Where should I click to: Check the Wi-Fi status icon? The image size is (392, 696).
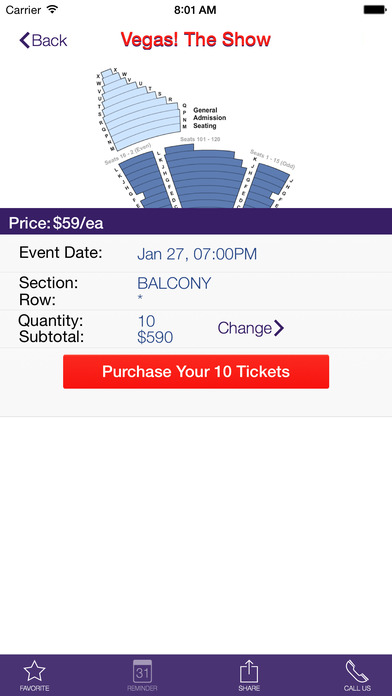52,9
